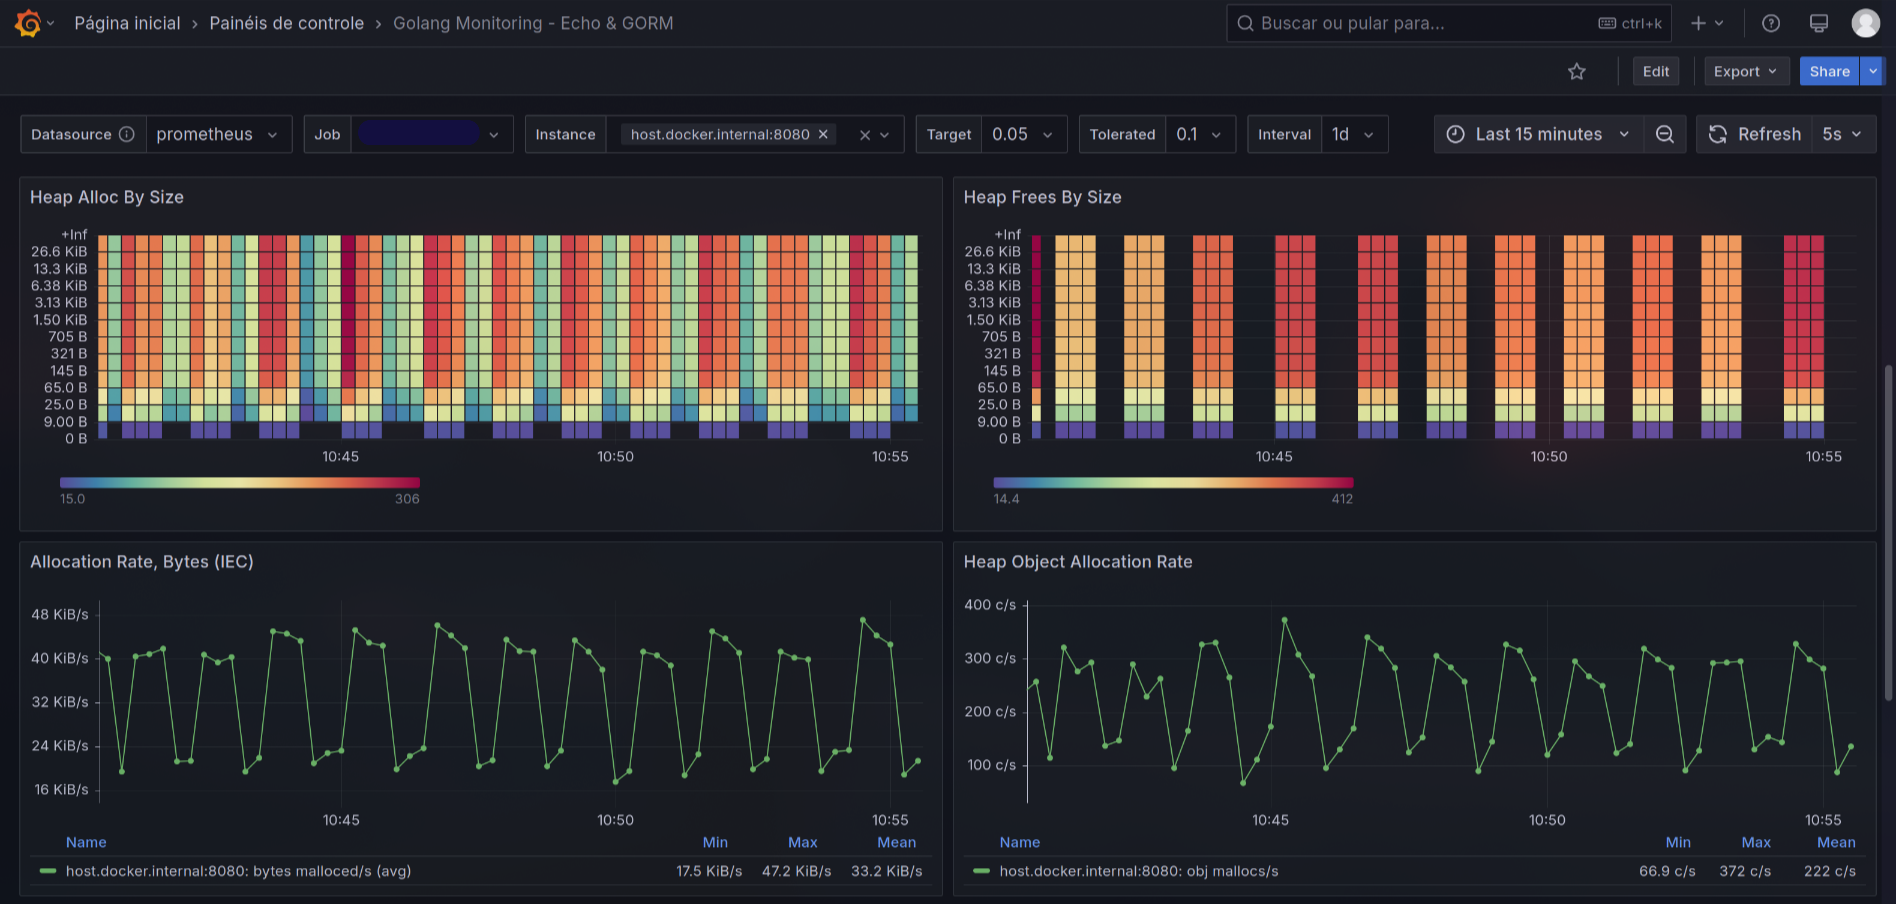Open the help menu question mark icon
The width and height of the screenshot is (1896, 904).
[1771, 23]
